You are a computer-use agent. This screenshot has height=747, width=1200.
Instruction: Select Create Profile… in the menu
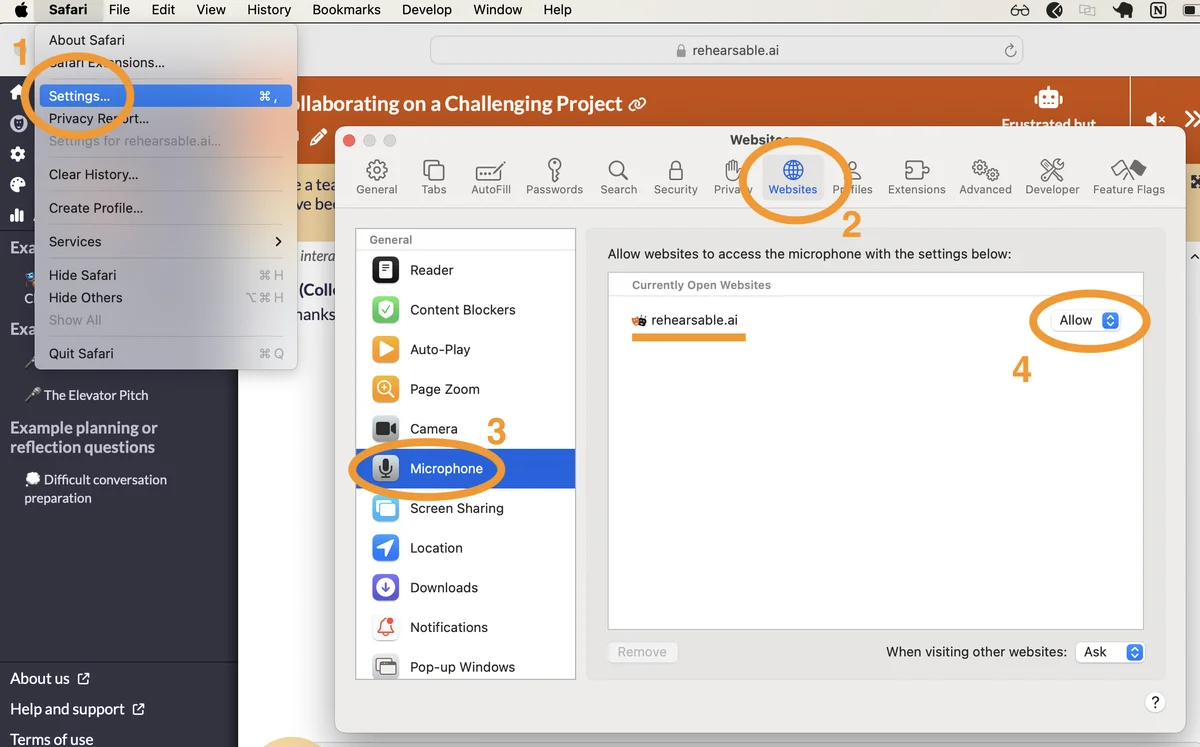165,208
